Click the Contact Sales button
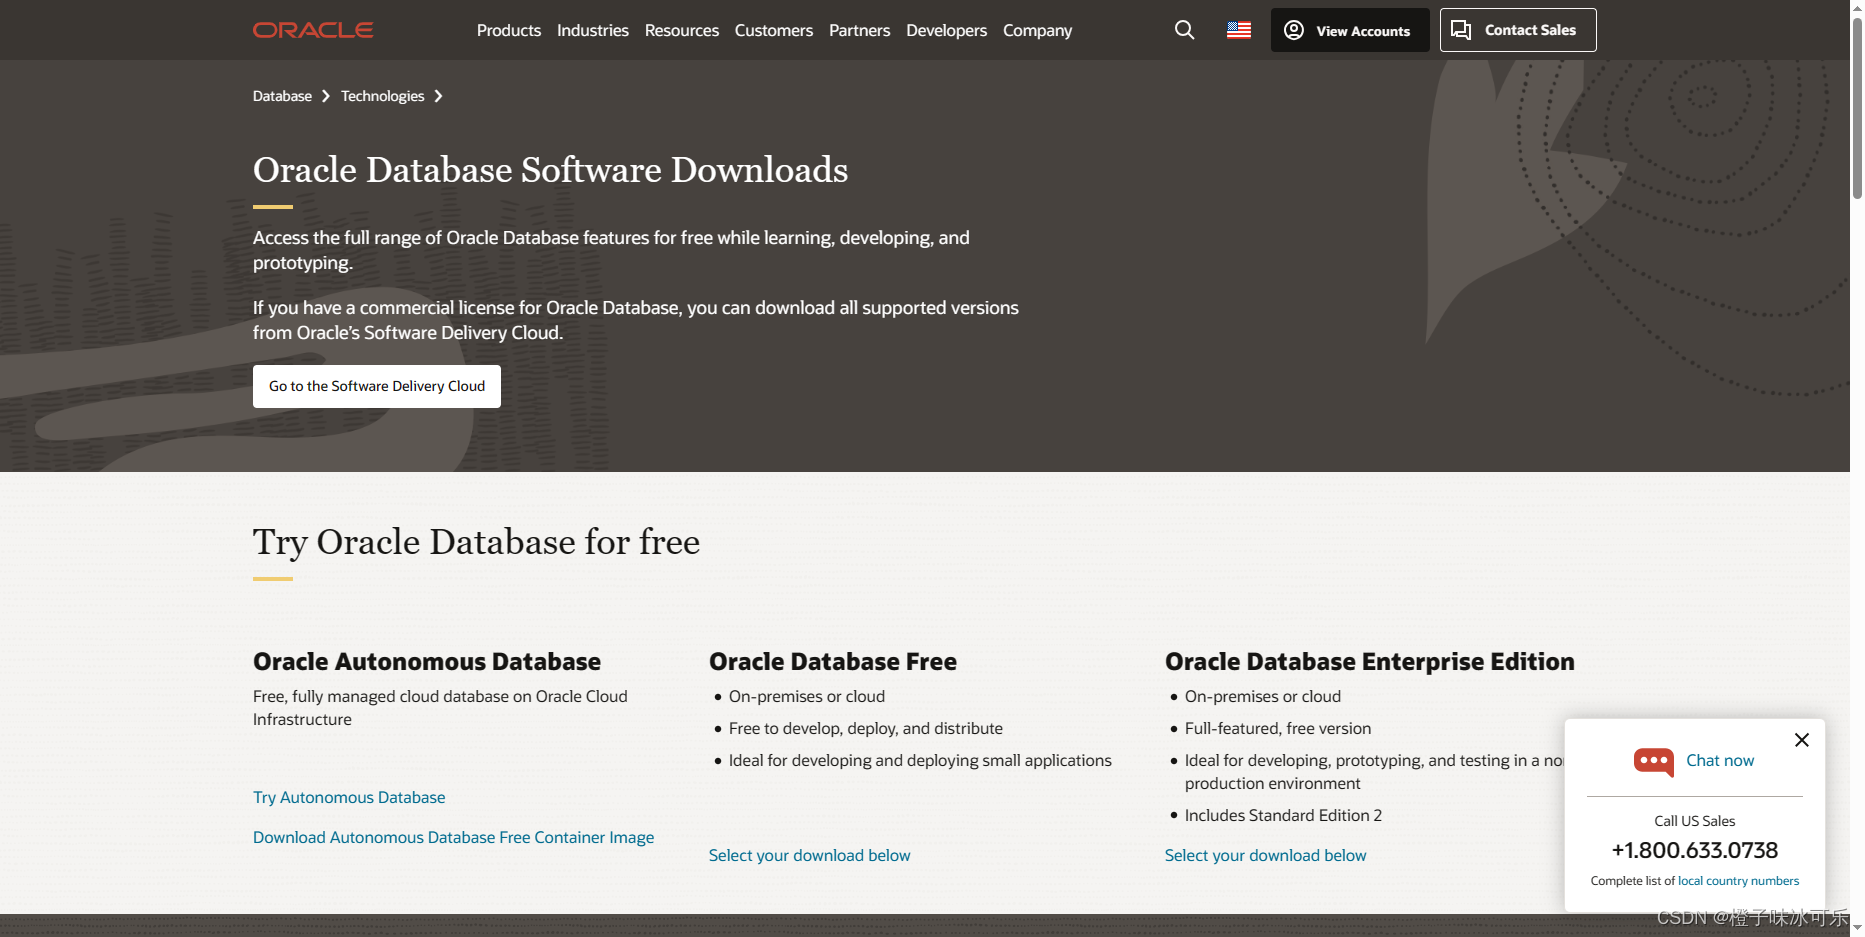Viewport: 1865px width, 937px height. pos(1518,30)
